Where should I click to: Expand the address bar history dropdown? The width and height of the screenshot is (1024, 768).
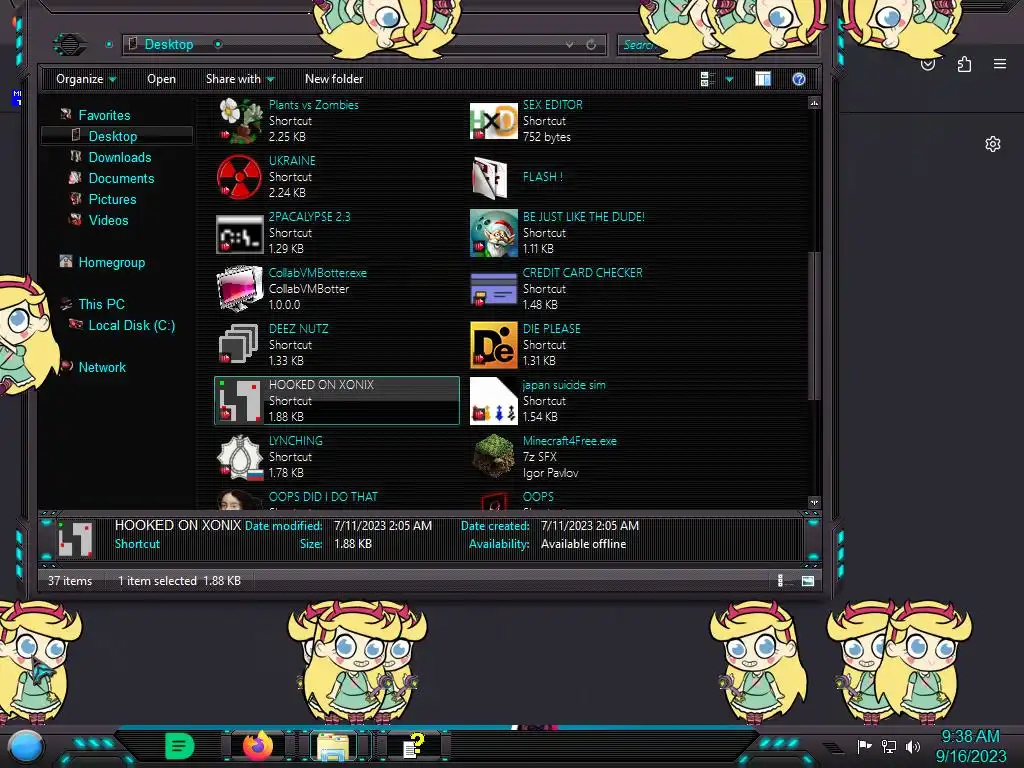click(x=569, y=44)
